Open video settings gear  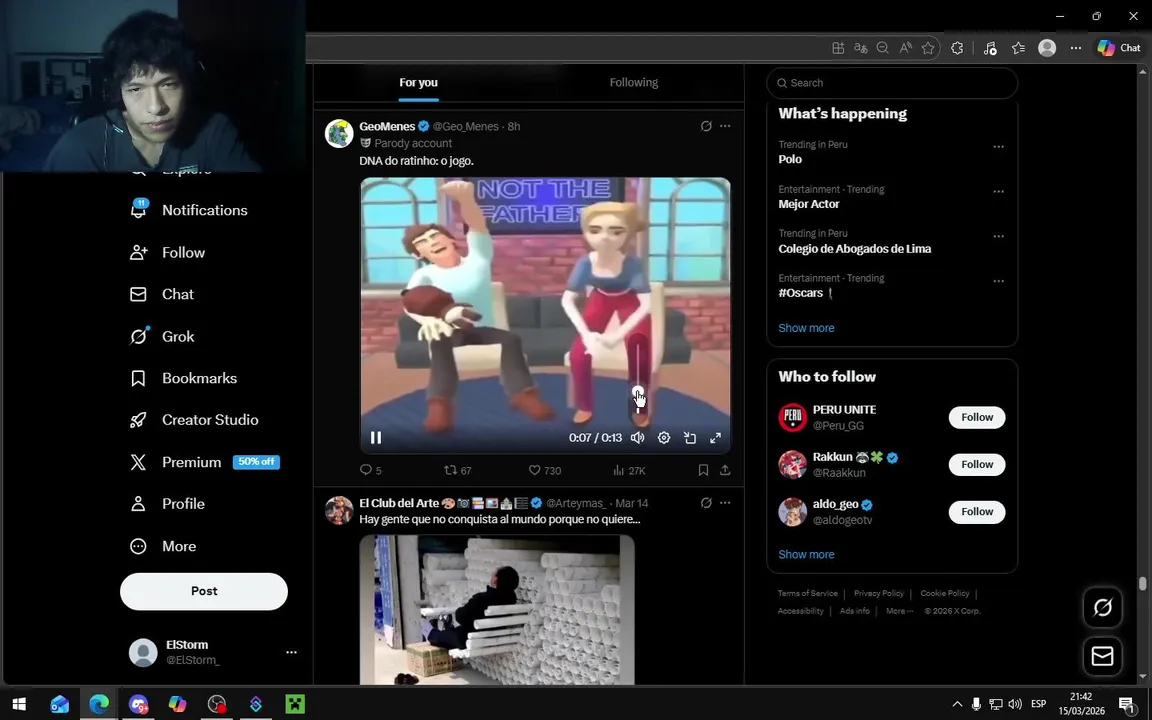click(x=663, y=438)
